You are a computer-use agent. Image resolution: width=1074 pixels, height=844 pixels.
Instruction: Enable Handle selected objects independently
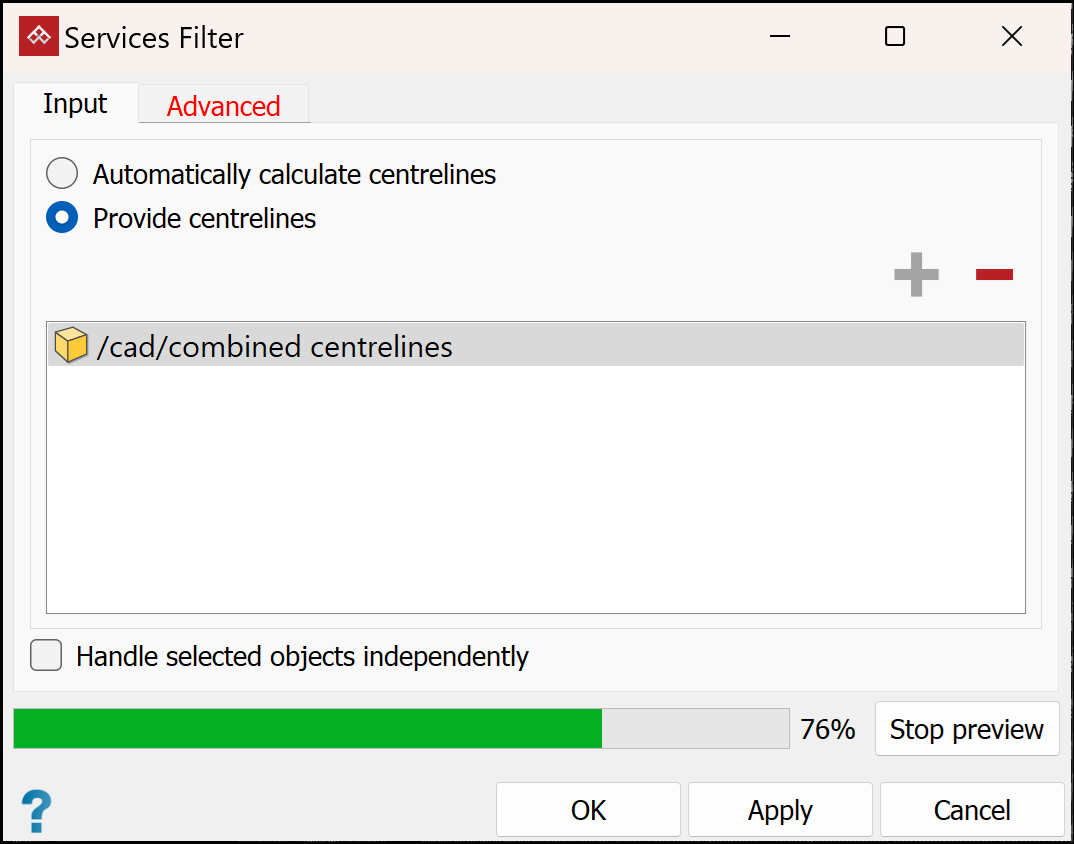46,656
